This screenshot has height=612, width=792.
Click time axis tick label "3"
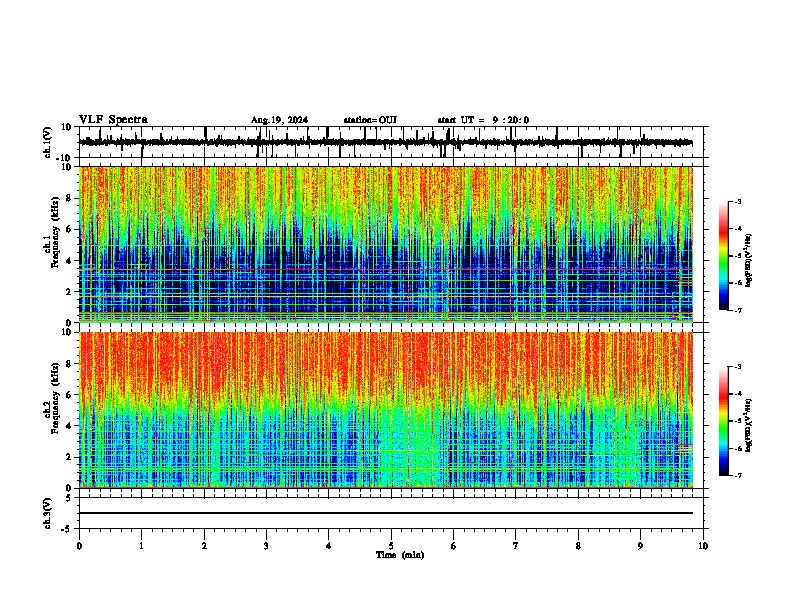266,546
